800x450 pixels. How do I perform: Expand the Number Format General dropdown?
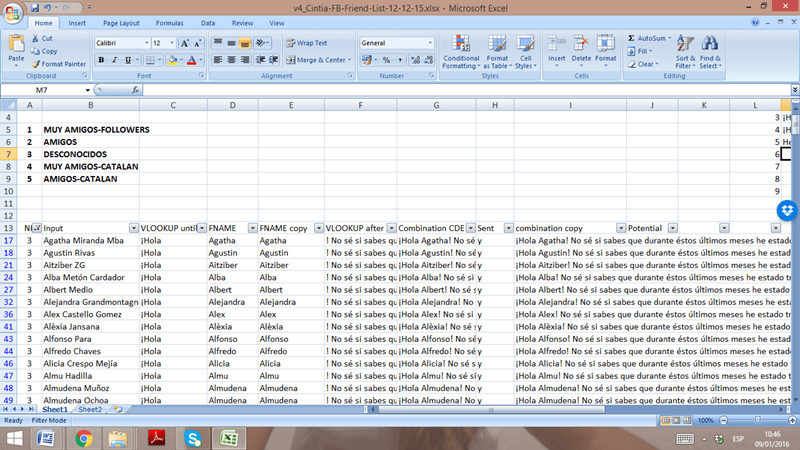pos(431,43)
